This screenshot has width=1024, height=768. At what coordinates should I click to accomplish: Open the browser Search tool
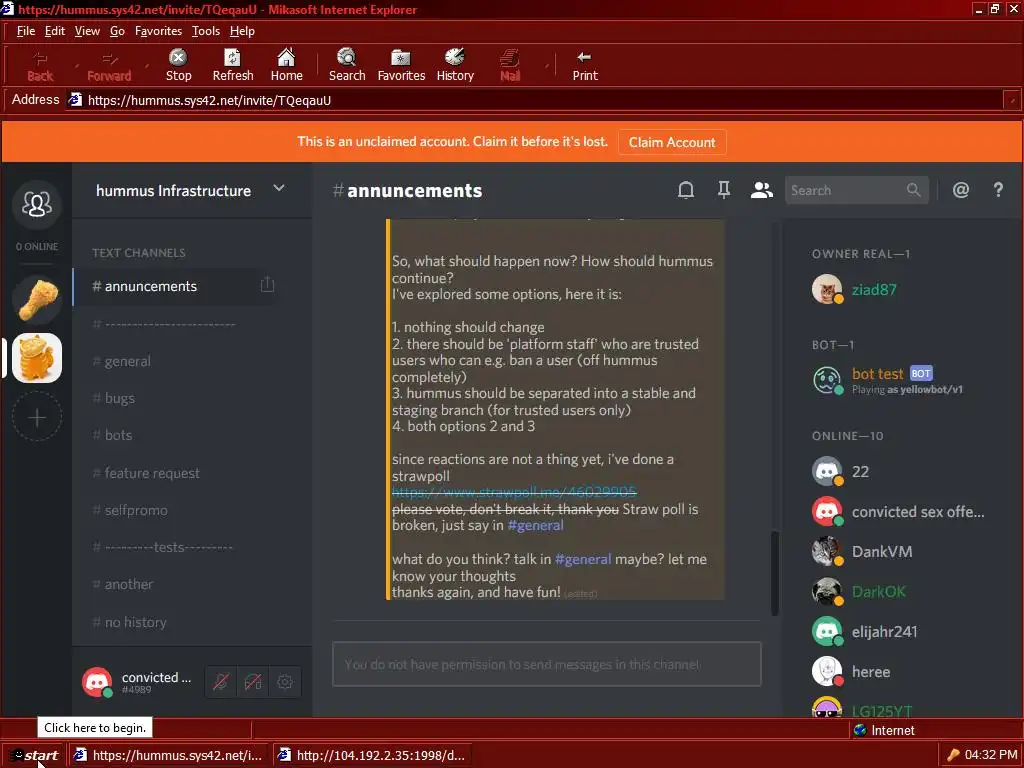pyautogui.click(x=347, y=66)
